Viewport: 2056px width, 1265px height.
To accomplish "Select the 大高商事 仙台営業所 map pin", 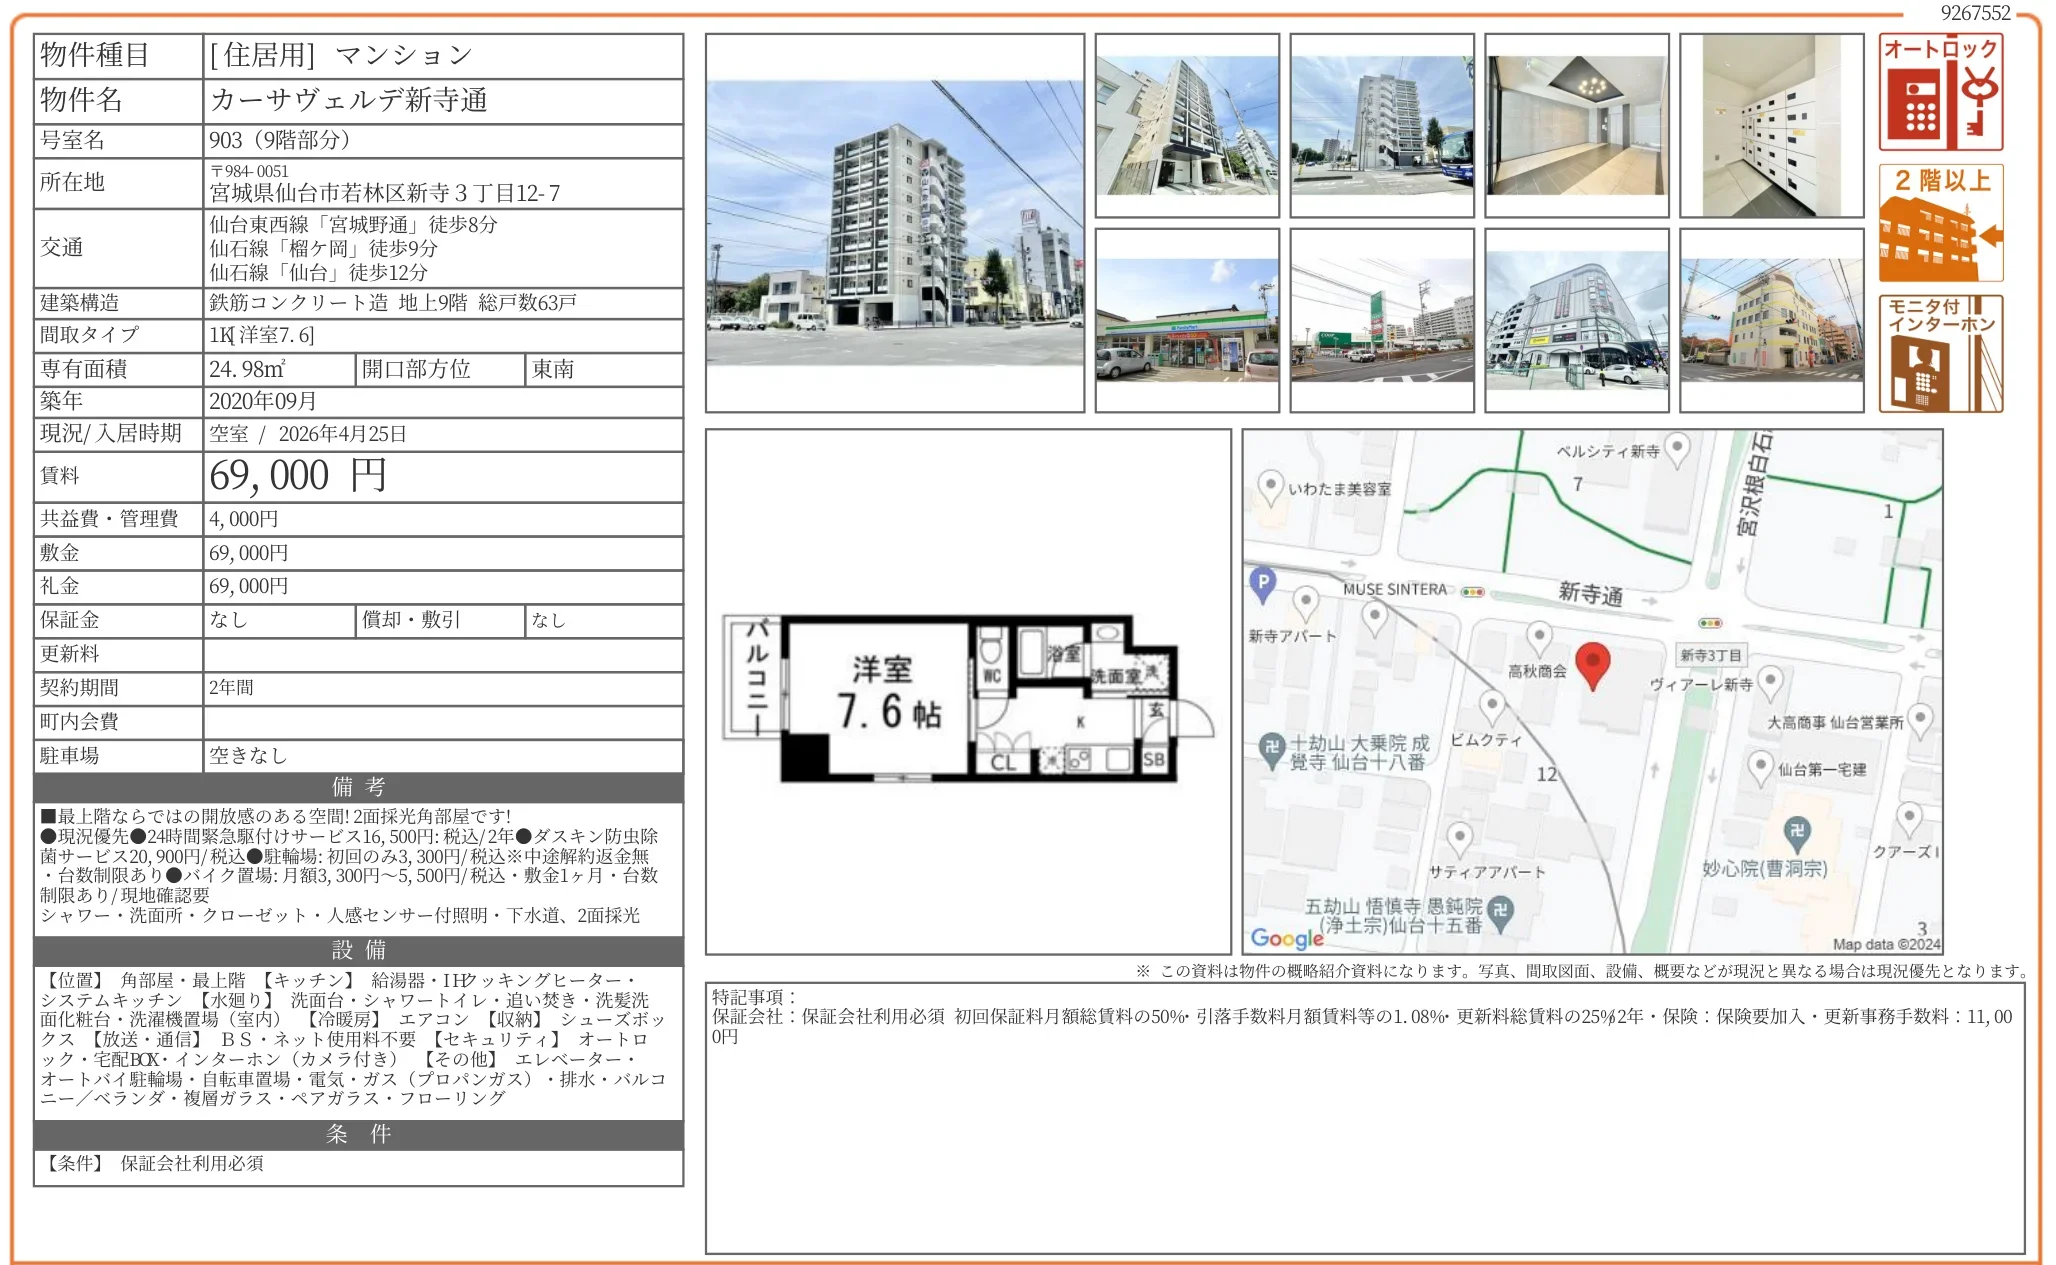I will click(1919, 720).
